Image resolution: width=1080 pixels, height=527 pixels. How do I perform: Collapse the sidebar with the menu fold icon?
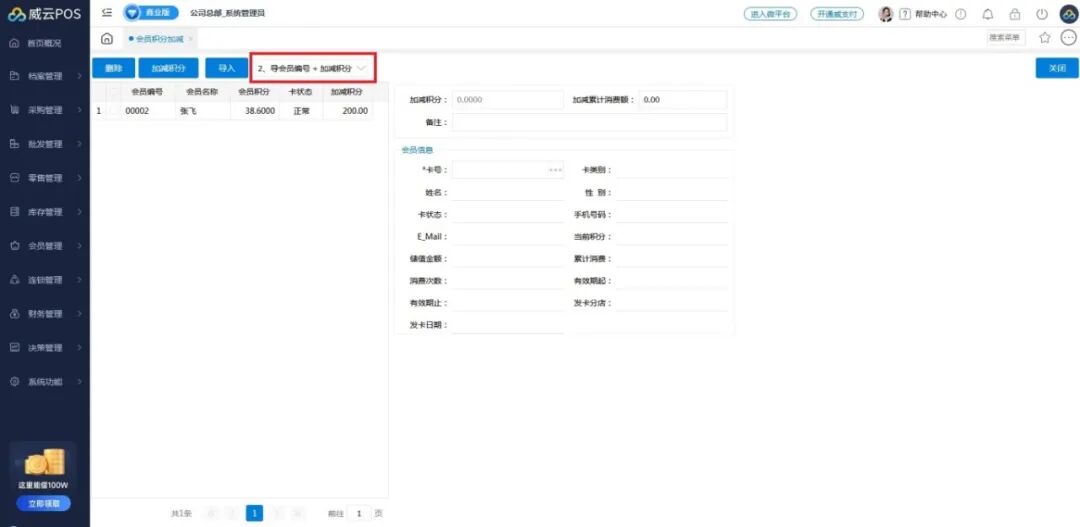coord(107,13)
